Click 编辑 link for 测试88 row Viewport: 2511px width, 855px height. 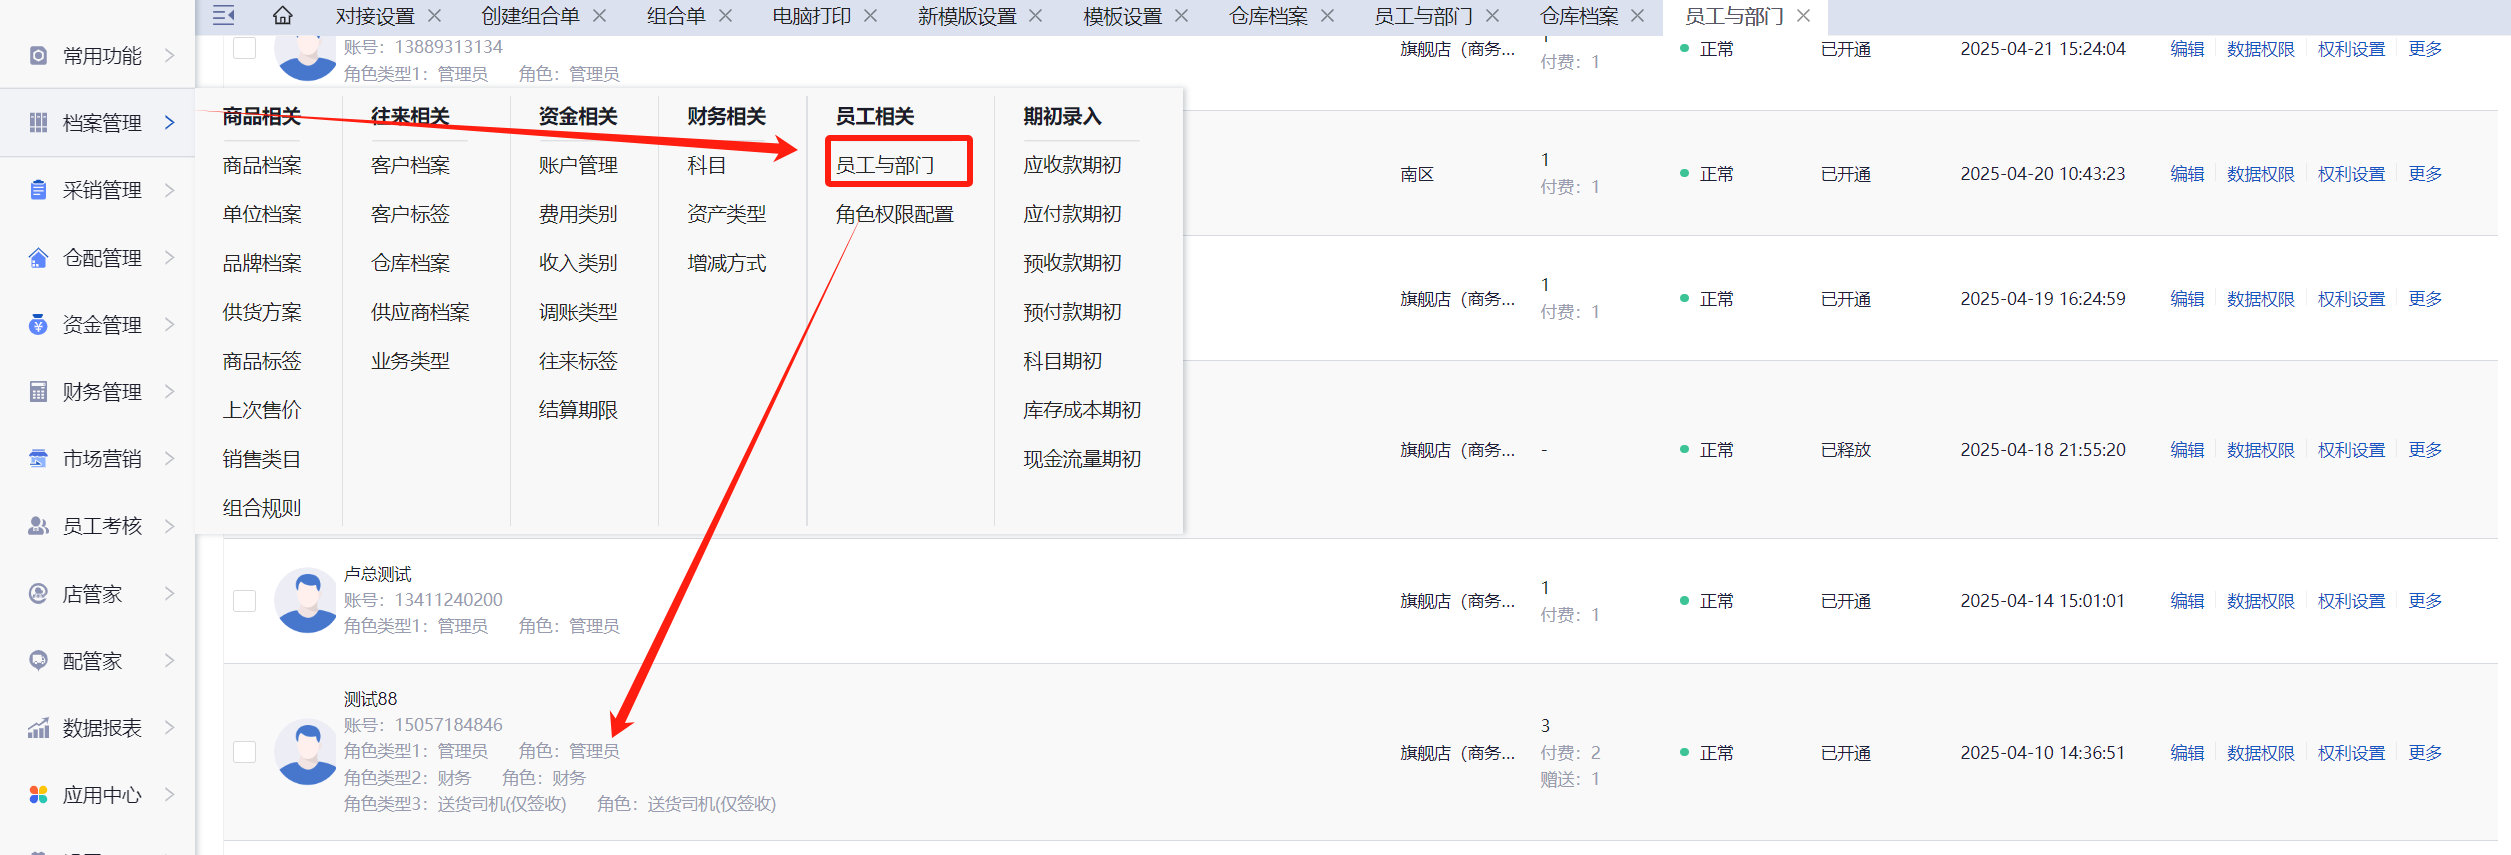(2187, 753)
